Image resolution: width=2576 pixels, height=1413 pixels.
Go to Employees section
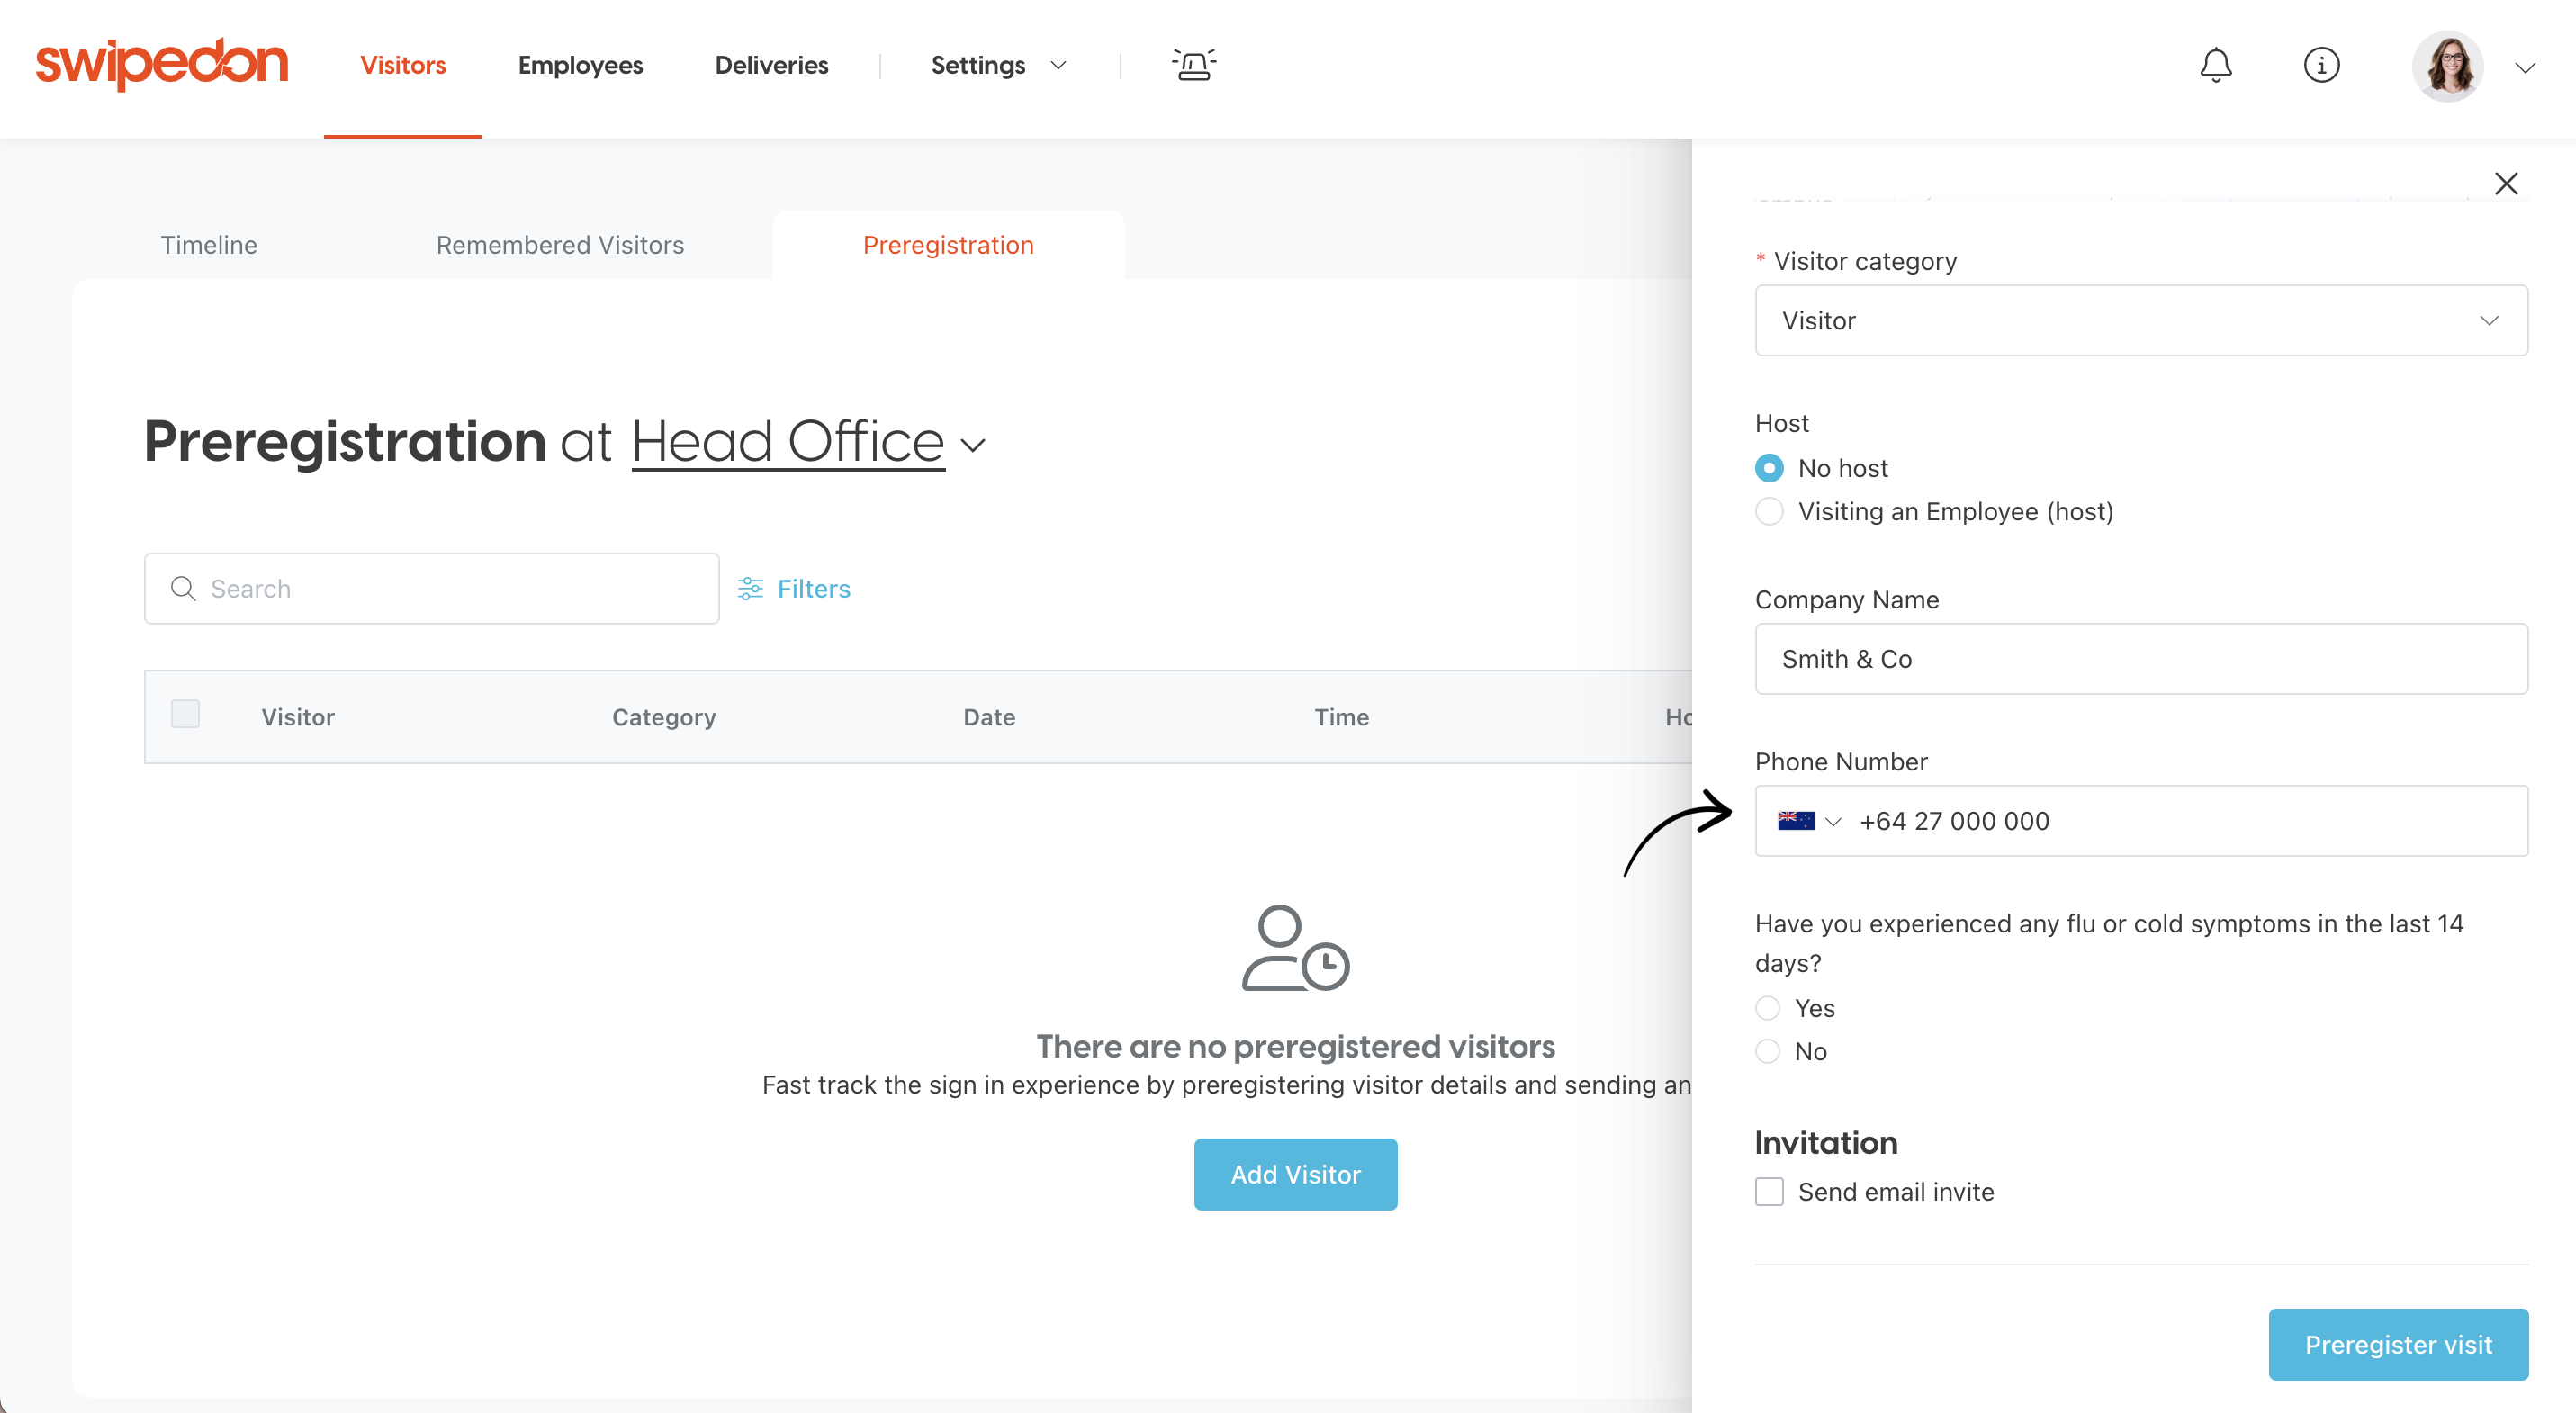point(580,65)
